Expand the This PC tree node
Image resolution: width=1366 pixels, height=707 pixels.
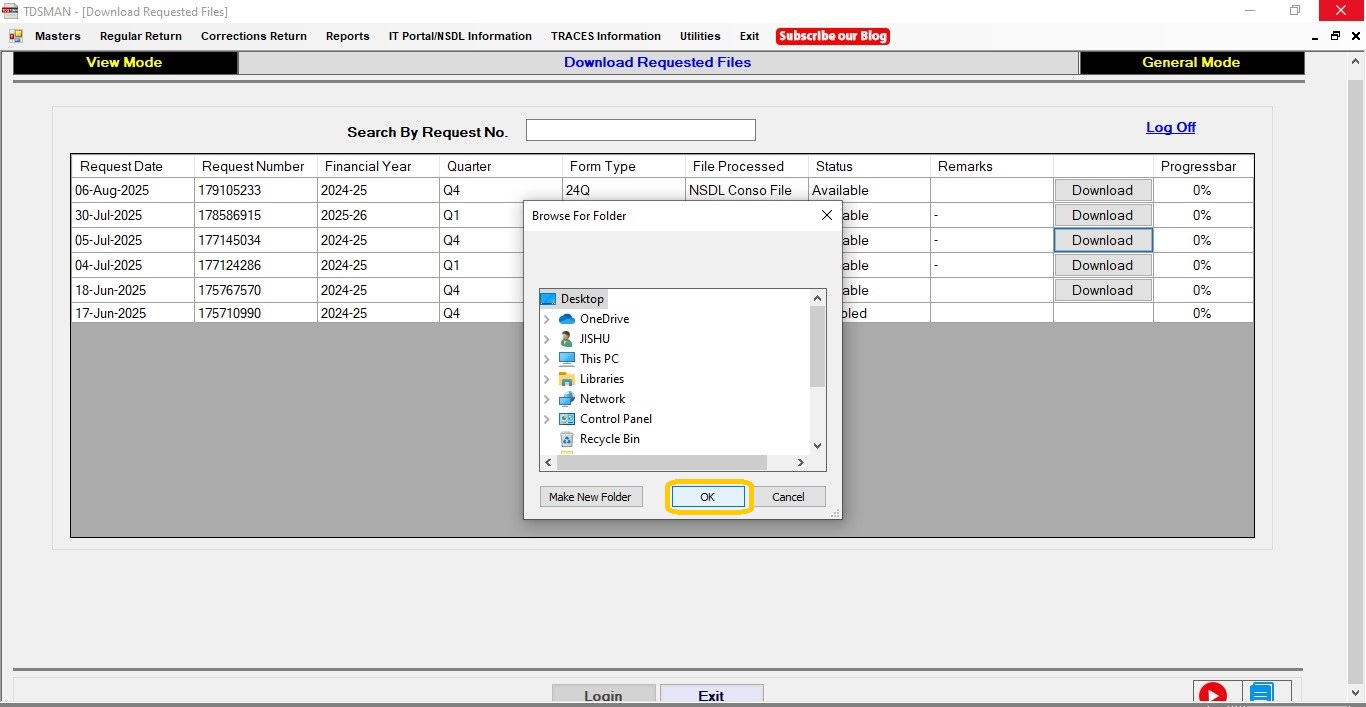click(547, 359)
